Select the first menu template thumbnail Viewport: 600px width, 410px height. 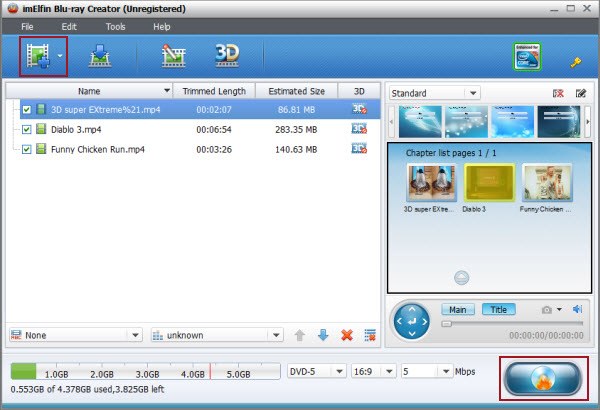[420, 122]
